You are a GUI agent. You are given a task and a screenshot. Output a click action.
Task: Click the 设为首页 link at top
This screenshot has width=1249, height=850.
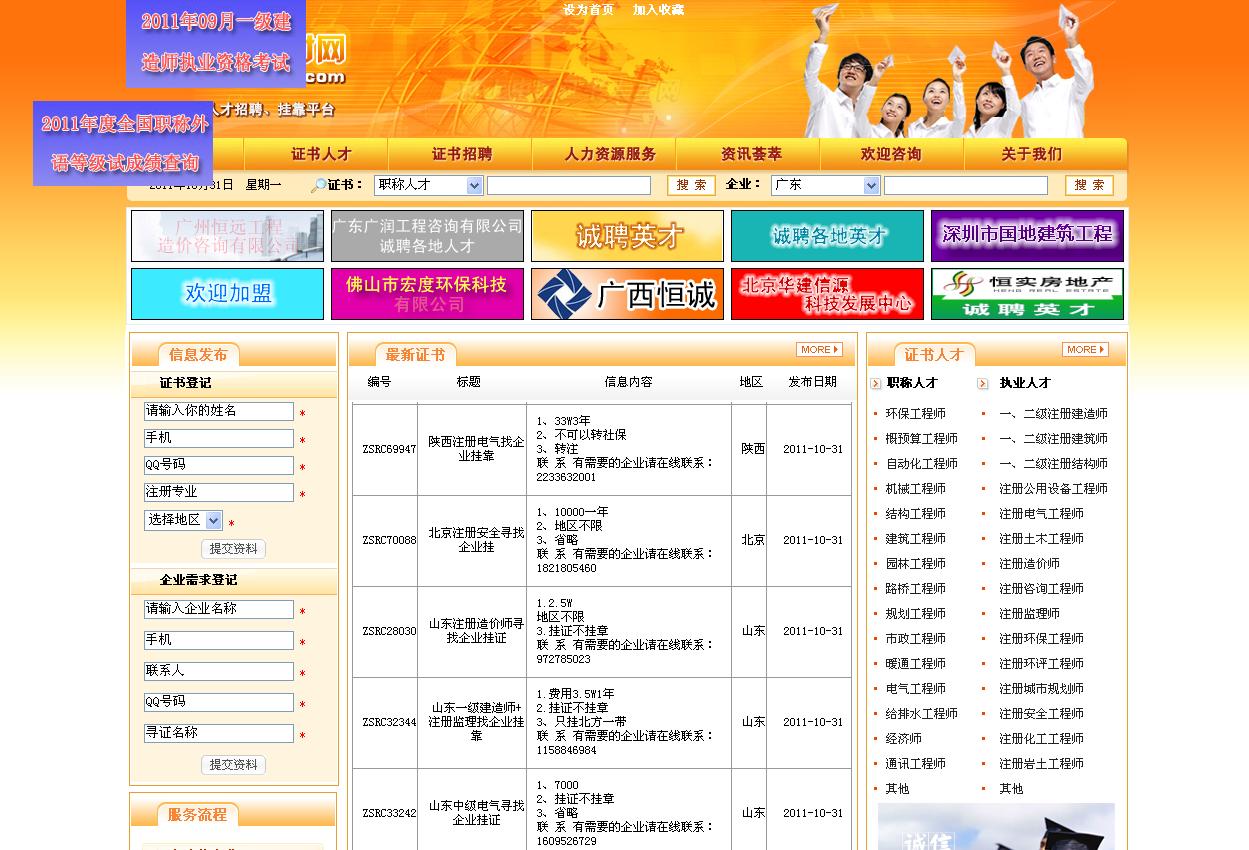click(588, 10)
